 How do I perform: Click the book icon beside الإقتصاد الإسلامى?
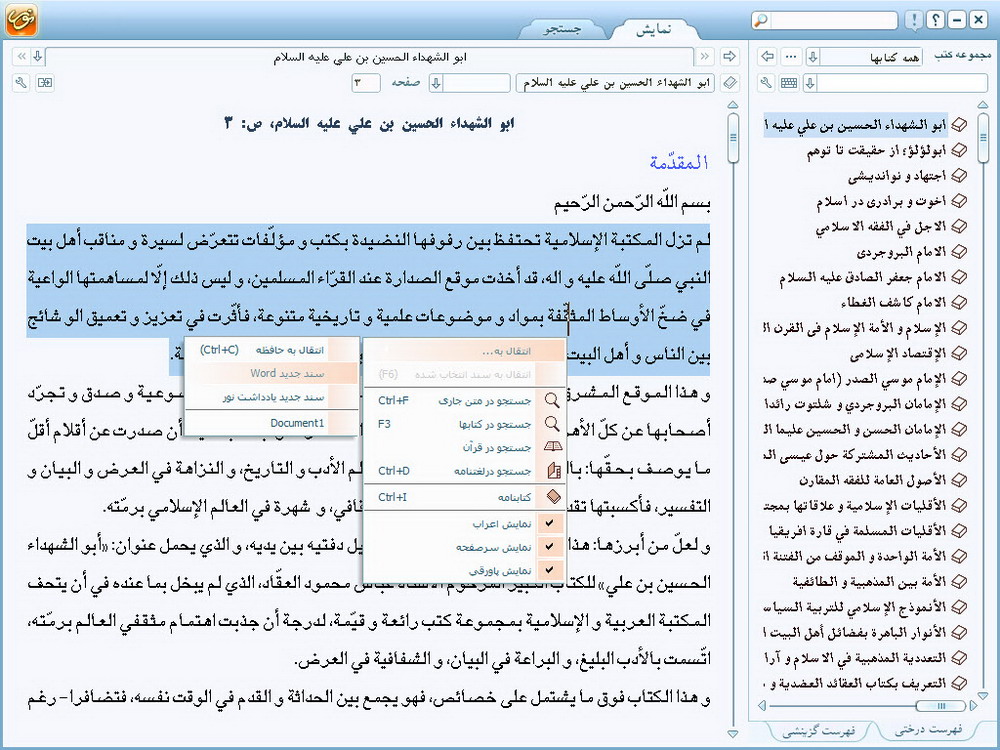coord(958,353)
